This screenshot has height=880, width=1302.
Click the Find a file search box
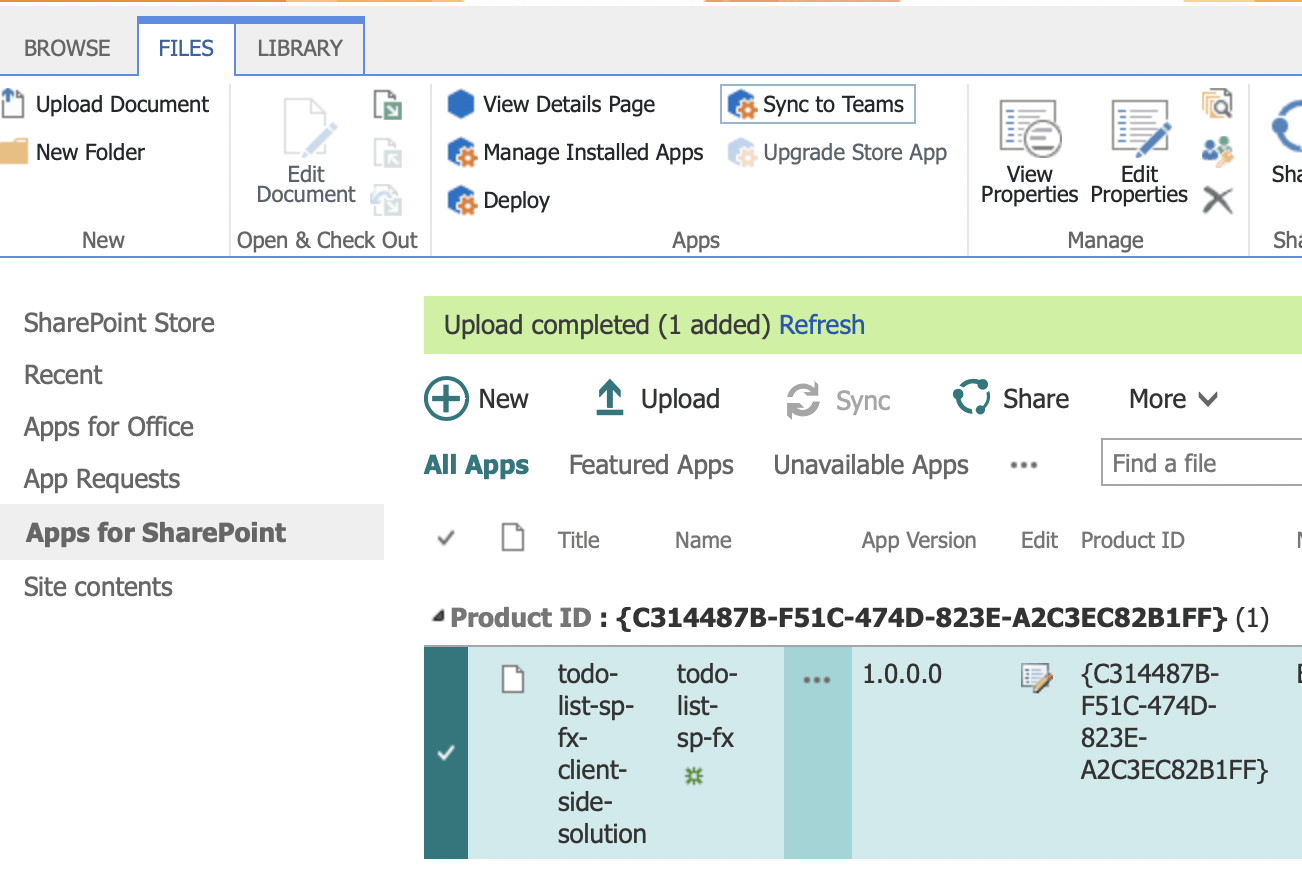pos(1200,464)
